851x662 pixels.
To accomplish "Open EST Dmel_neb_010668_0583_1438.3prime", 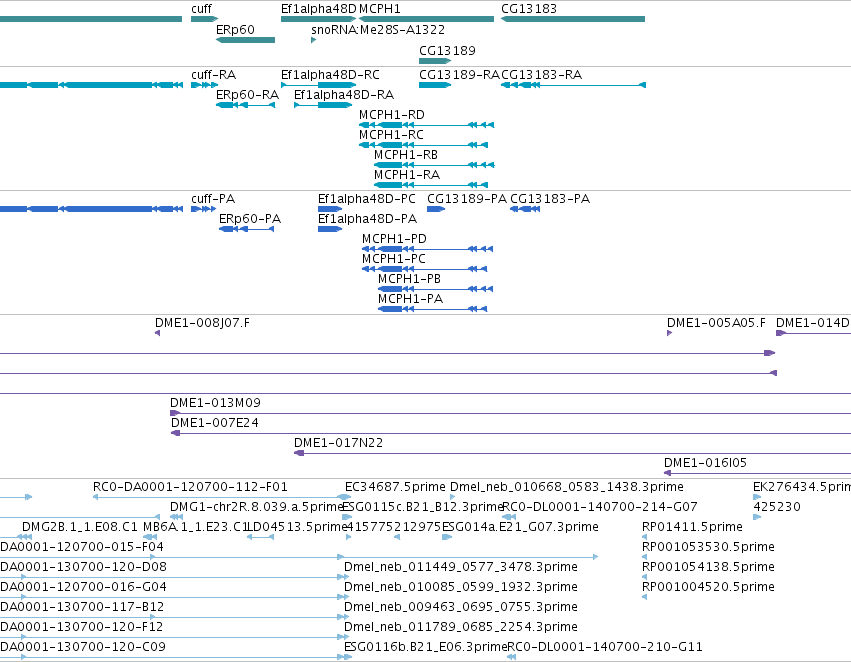I will point(567,487).
